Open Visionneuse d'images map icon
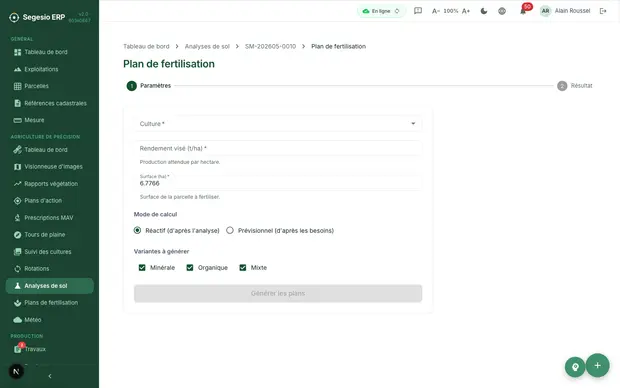Screen dimensions: 620x388 pos(17,167)
